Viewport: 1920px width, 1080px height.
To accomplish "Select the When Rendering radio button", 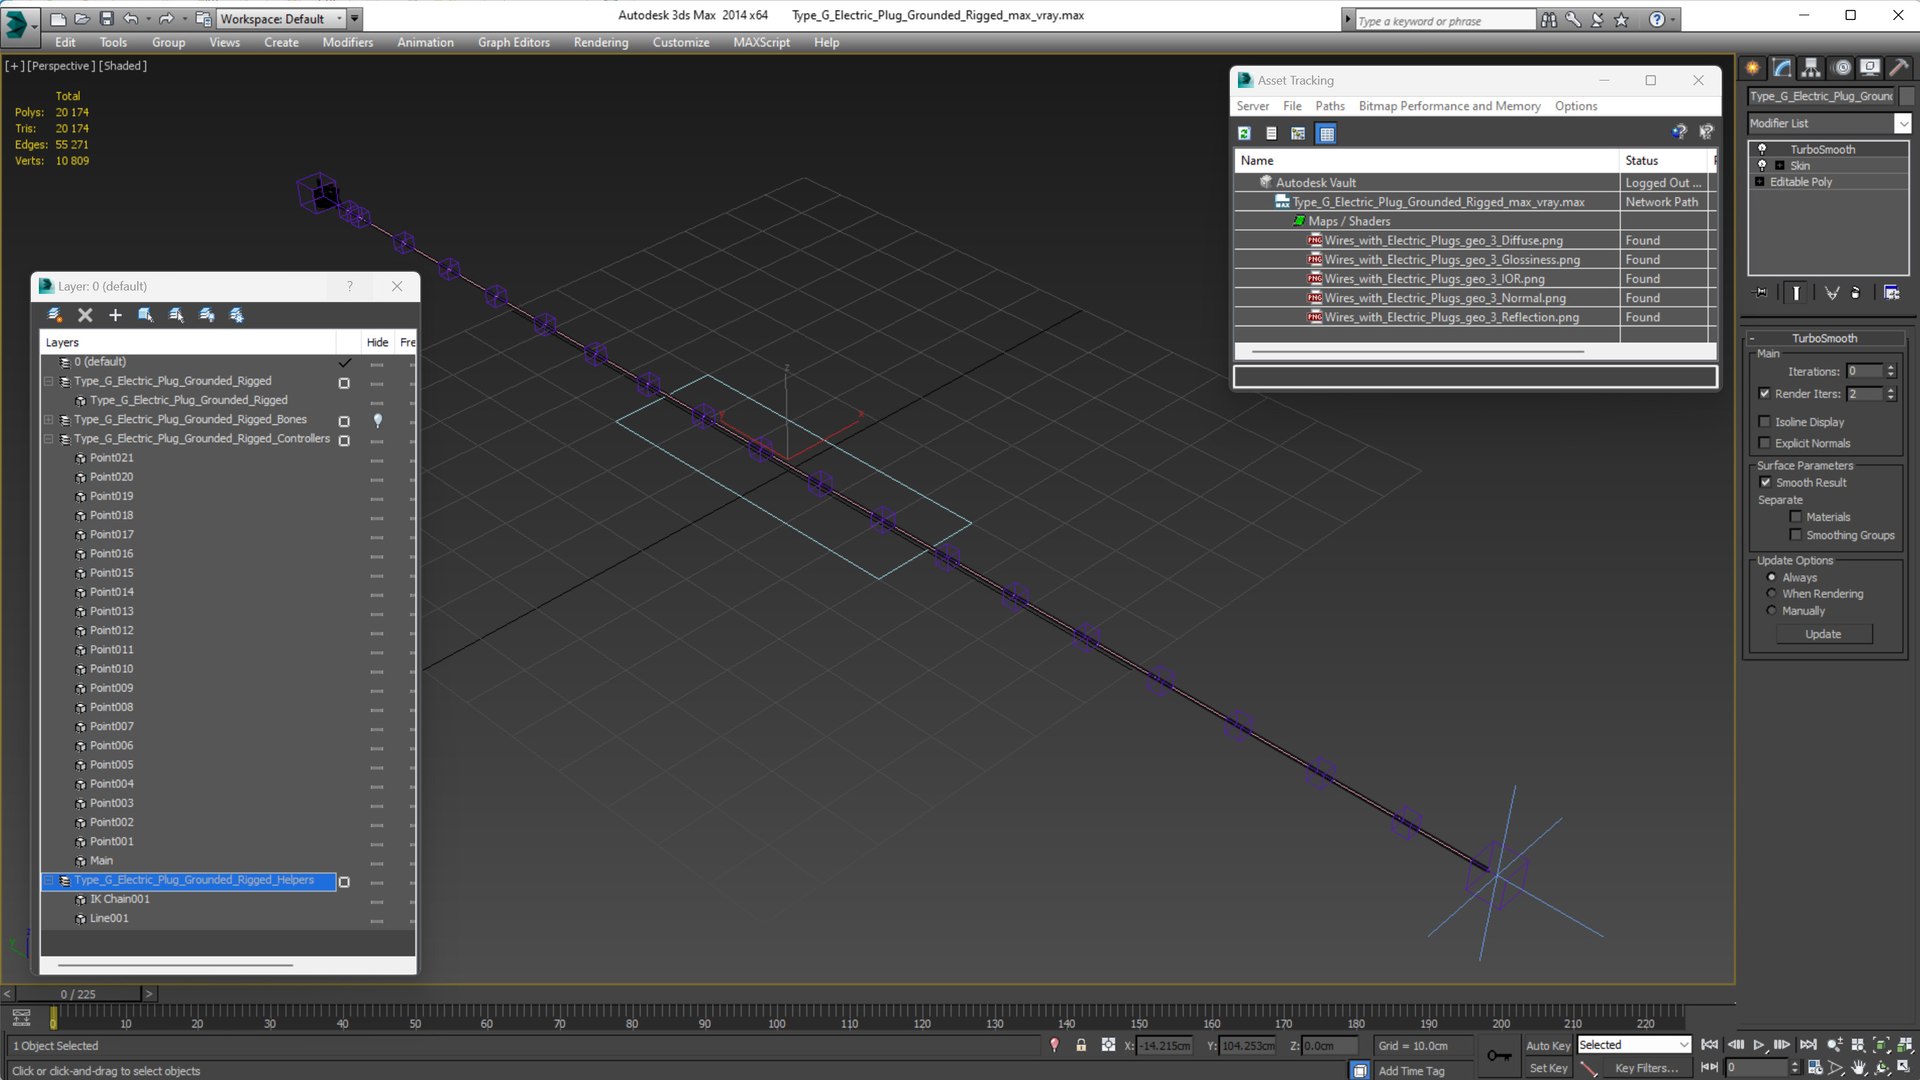I will pyautogui.click(x=1771, y=594).
